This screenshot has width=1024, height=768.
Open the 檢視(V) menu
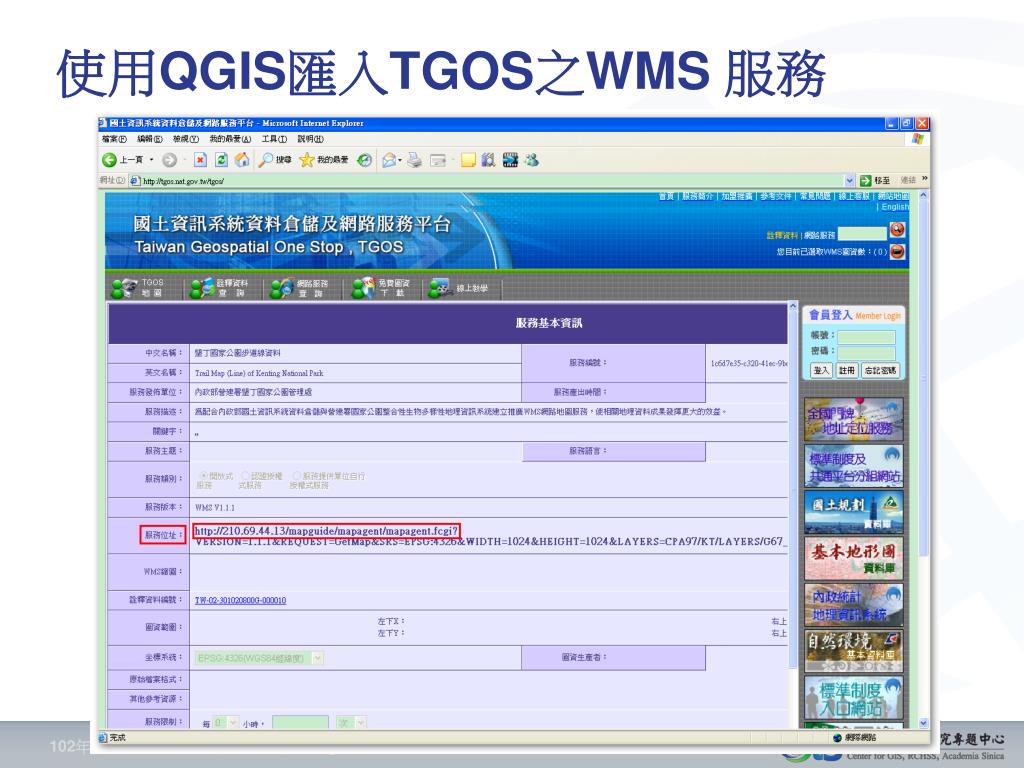click(185, 139)
